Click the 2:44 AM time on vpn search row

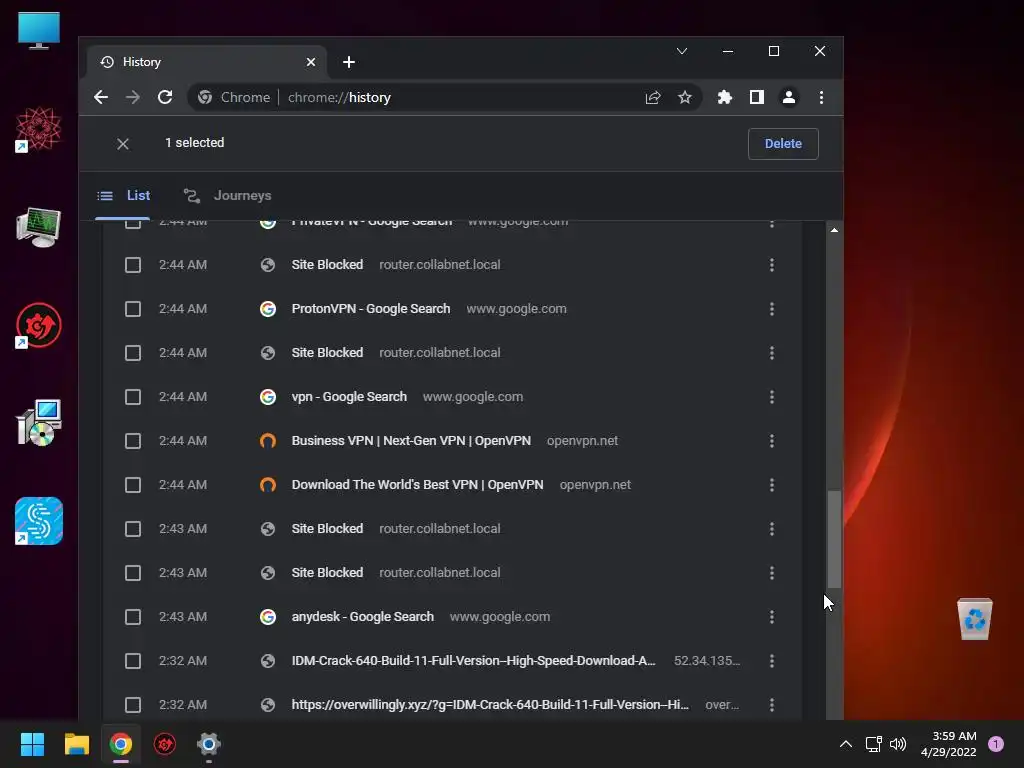point(183,397)
